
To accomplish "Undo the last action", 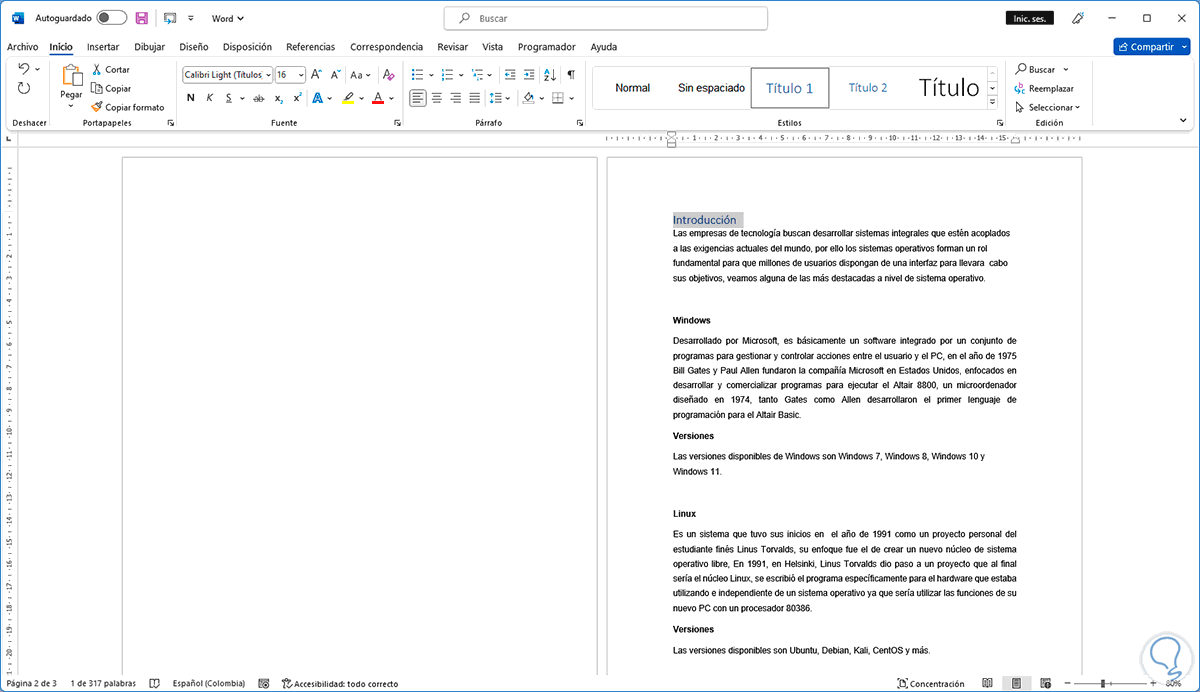I will pyautogui.click(x=25, y=69).
